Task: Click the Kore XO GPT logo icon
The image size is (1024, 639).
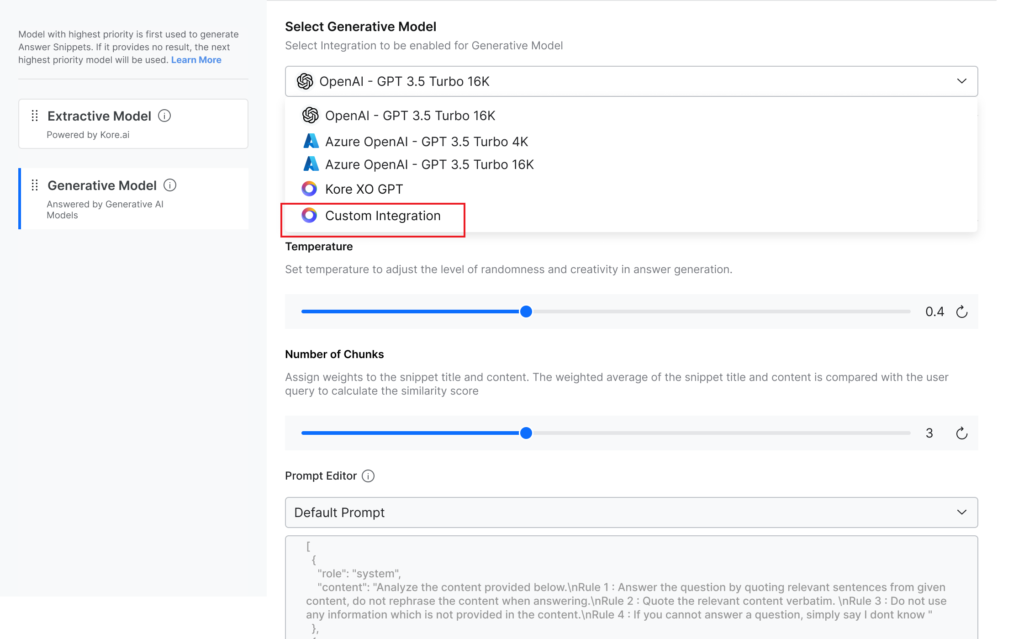Action: coord(309,189)
